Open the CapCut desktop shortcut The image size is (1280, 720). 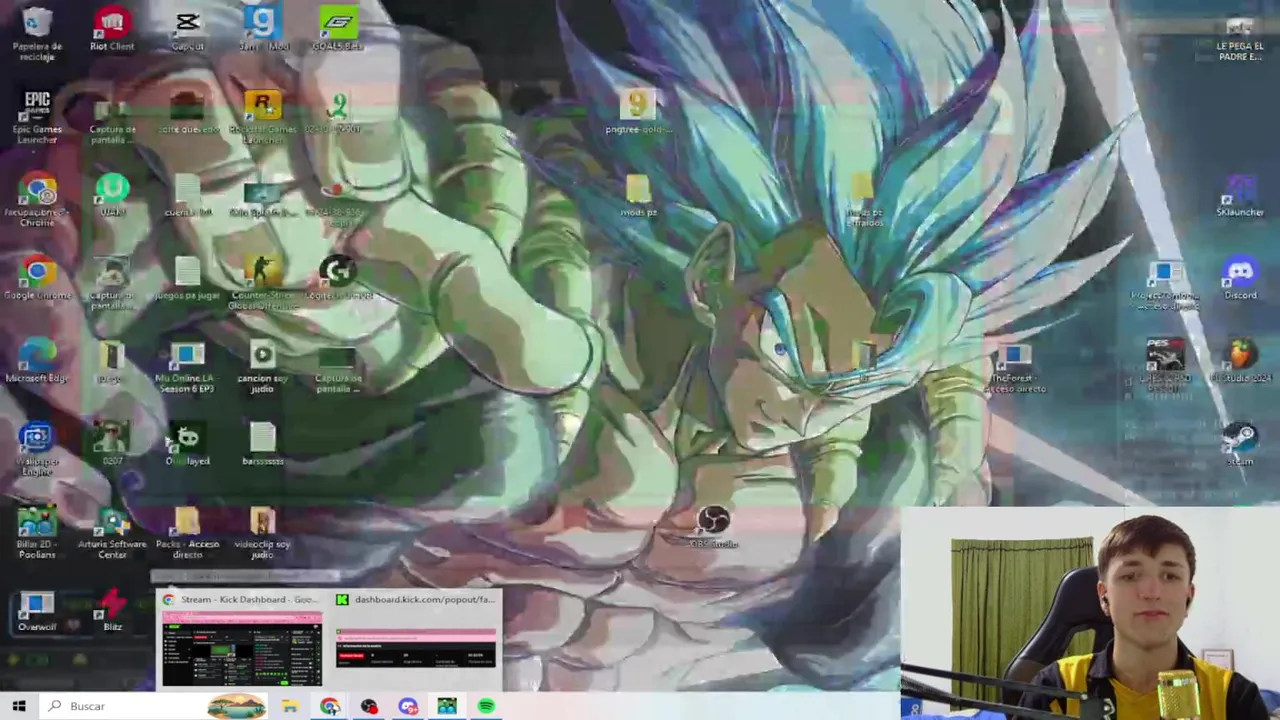pyautogui.click(x=187, y=30)
